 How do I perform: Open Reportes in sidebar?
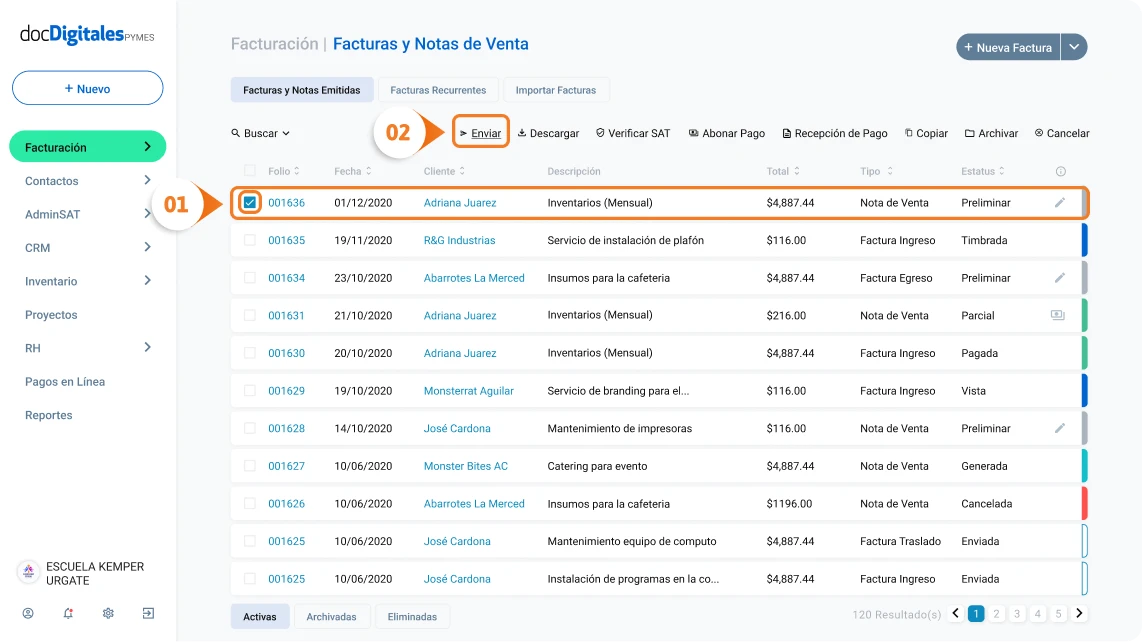(49, 415)
